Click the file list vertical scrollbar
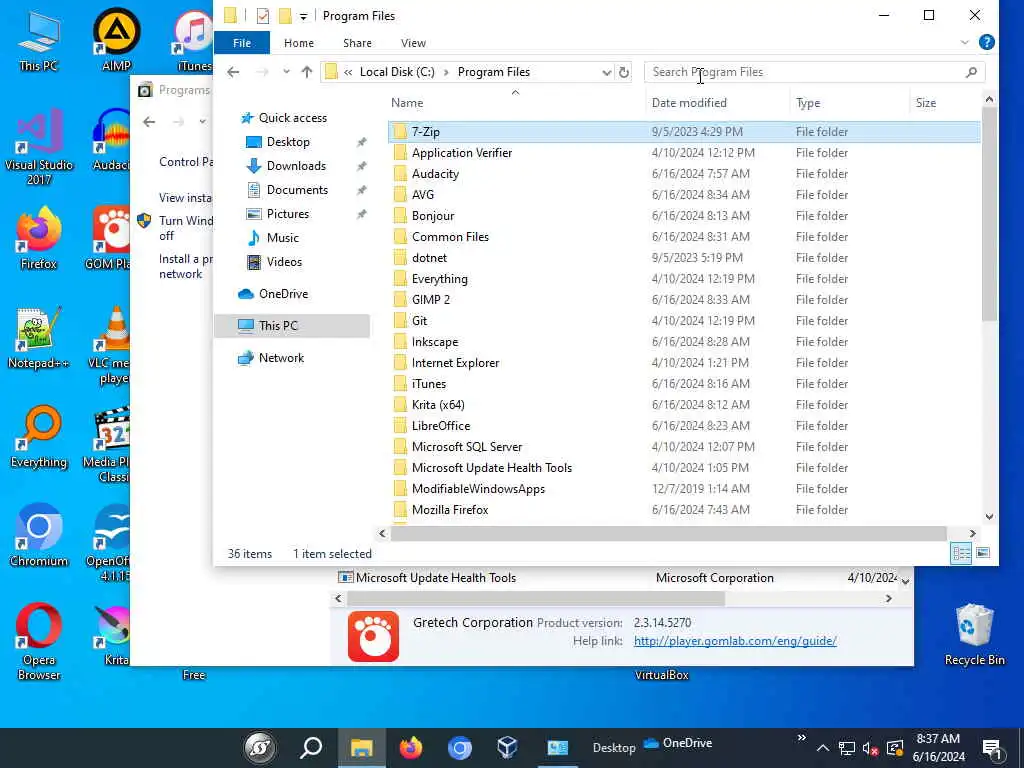This screenshot has height=768, width=1024. click(989, 214)
